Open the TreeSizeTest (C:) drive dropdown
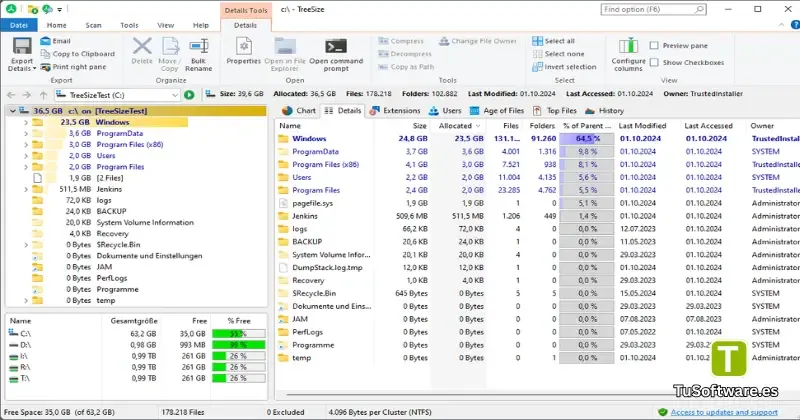 pyautogui.click(x=174, y=95)
